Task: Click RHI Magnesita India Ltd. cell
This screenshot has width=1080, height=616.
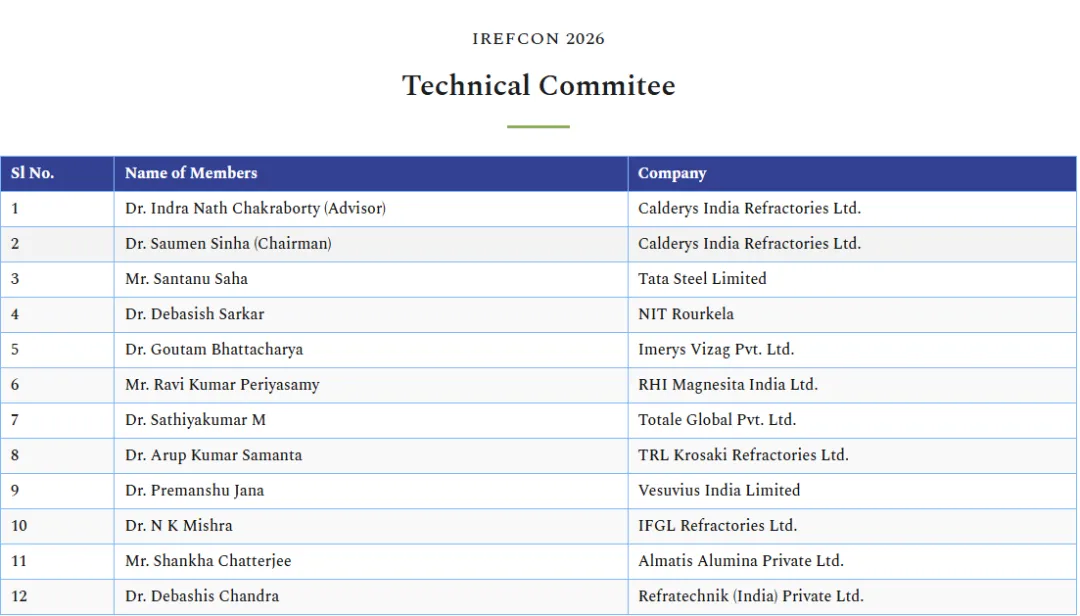Action: (728, 385)
